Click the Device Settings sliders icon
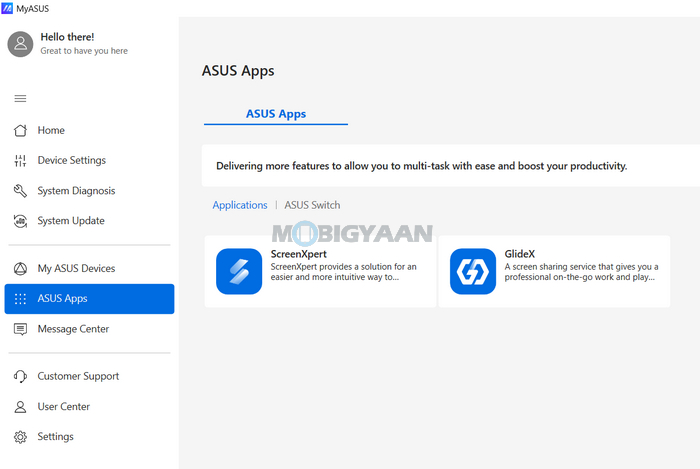Screen dimensions: 700x469 coord(20,160)
